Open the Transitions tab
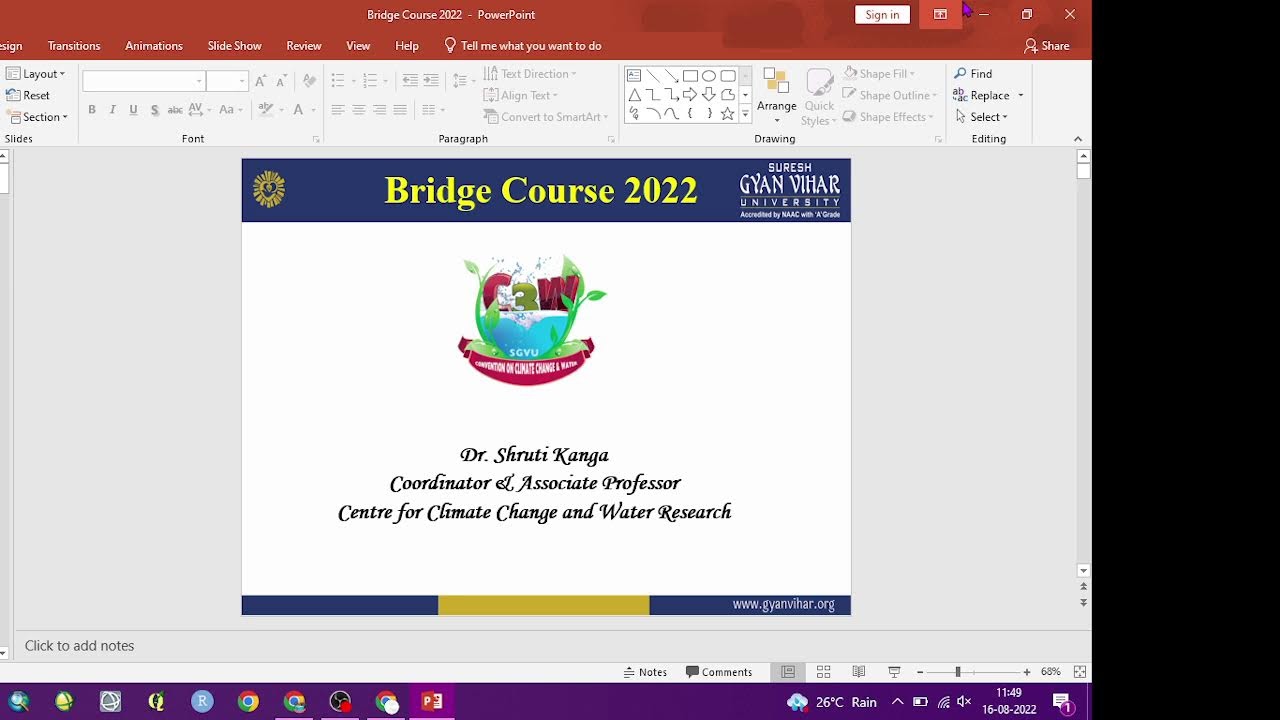The height and width of the screenshot is (720, 1280). point(74,46)
